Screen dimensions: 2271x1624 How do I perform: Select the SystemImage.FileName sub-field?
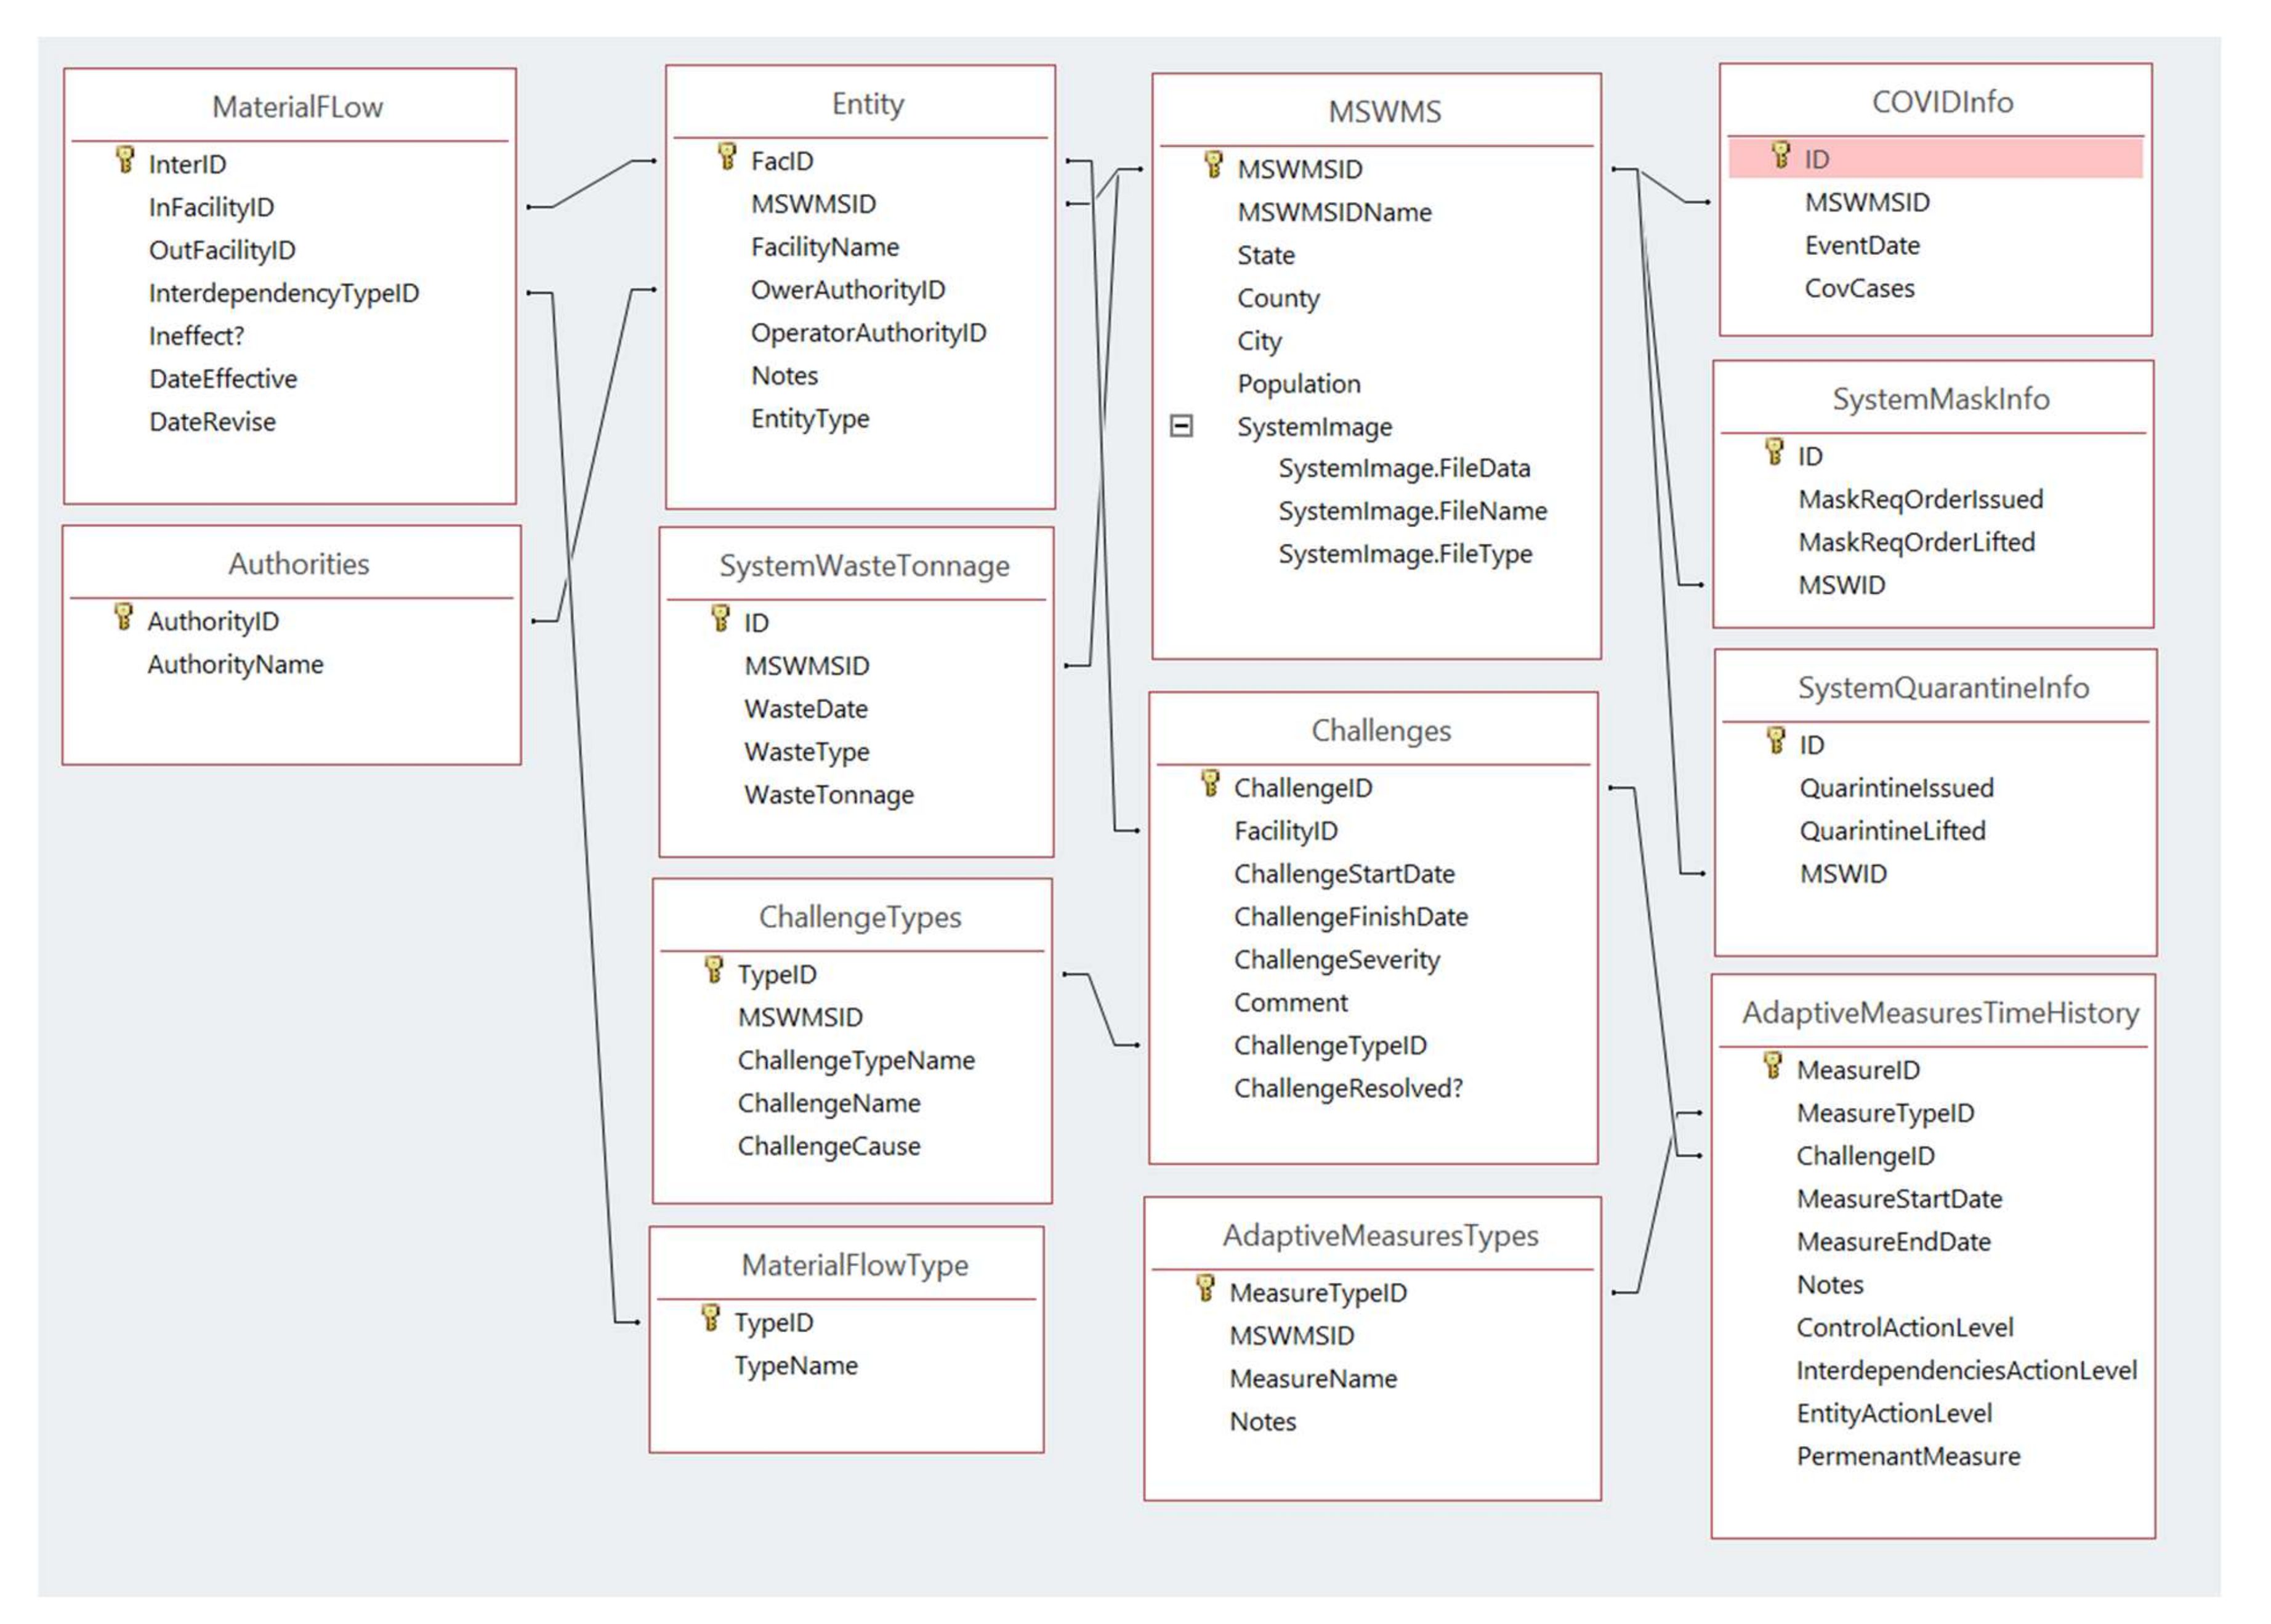(x=1411, y=511)
